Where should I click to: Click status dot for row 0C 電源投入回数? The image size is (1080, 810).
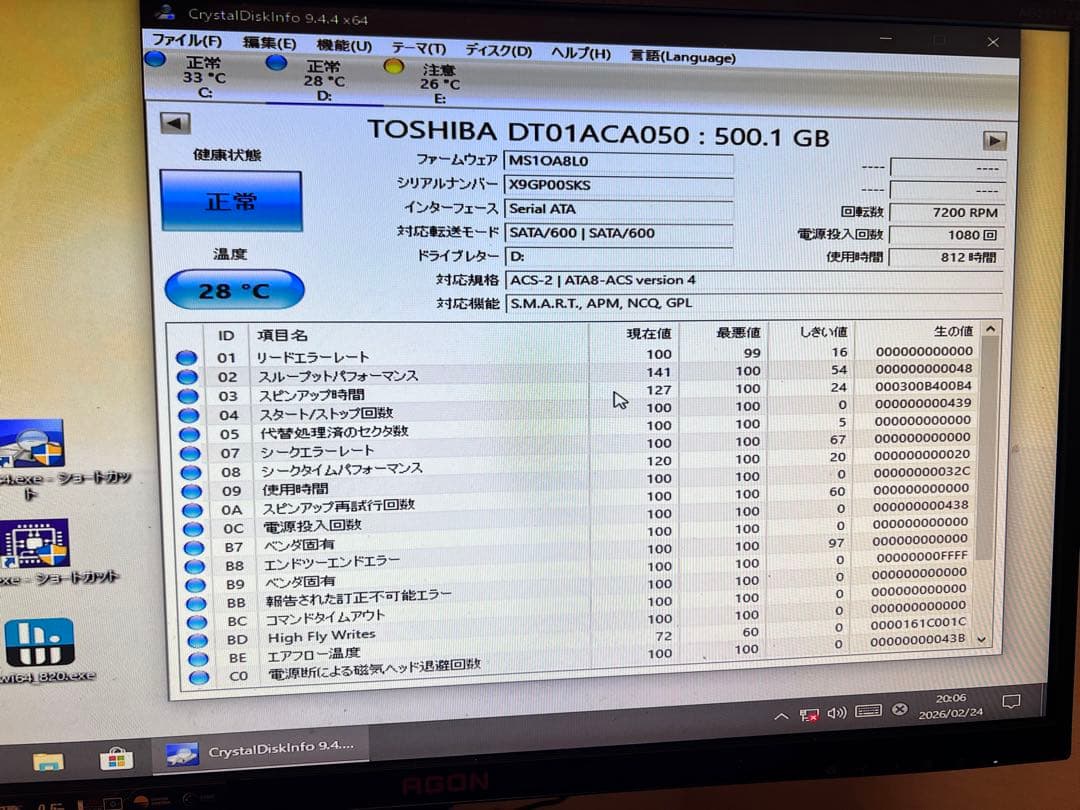[194, 529]
